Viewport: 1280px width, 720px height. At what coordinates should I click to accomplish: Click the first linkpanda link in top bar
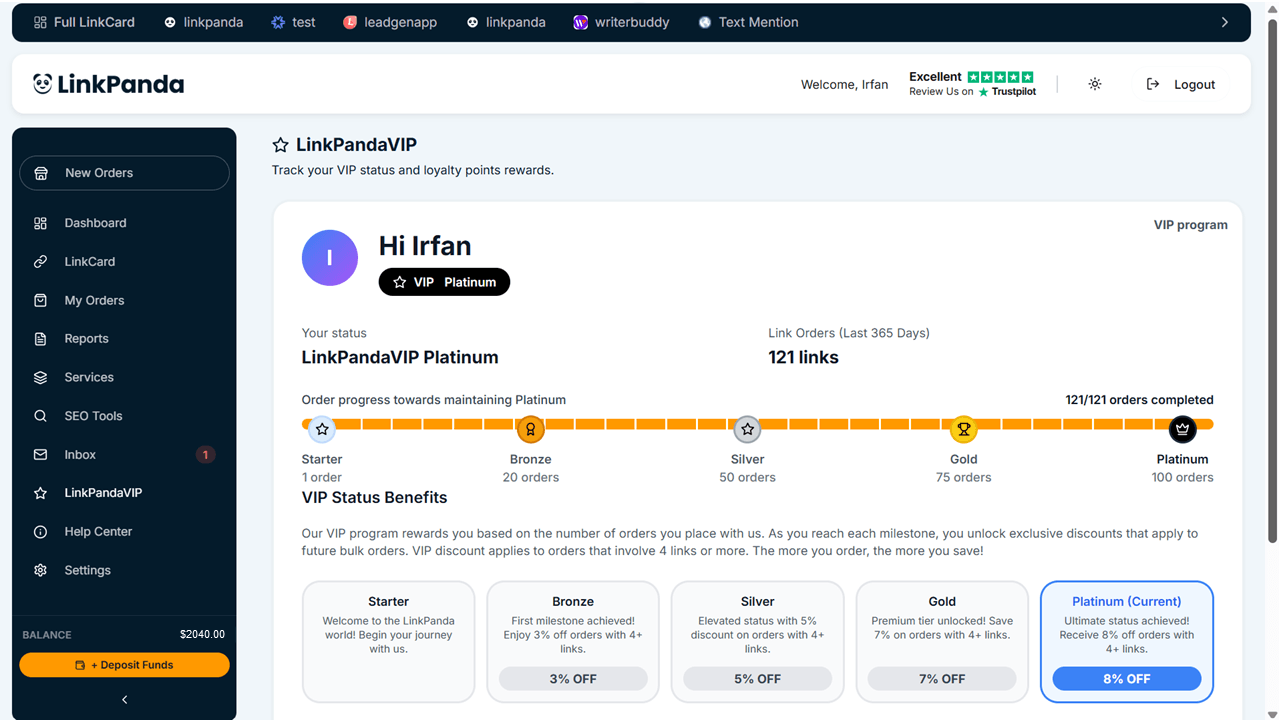click(x=203, y=22)
